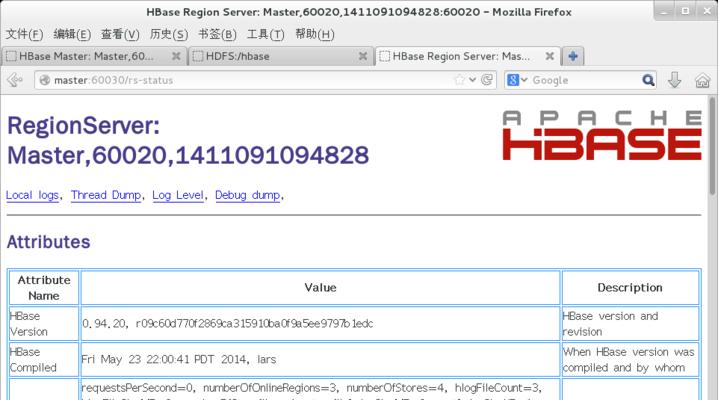Click the search magnifier icon
This screenshot has width=718, height=400.
[x=648, y=80]
